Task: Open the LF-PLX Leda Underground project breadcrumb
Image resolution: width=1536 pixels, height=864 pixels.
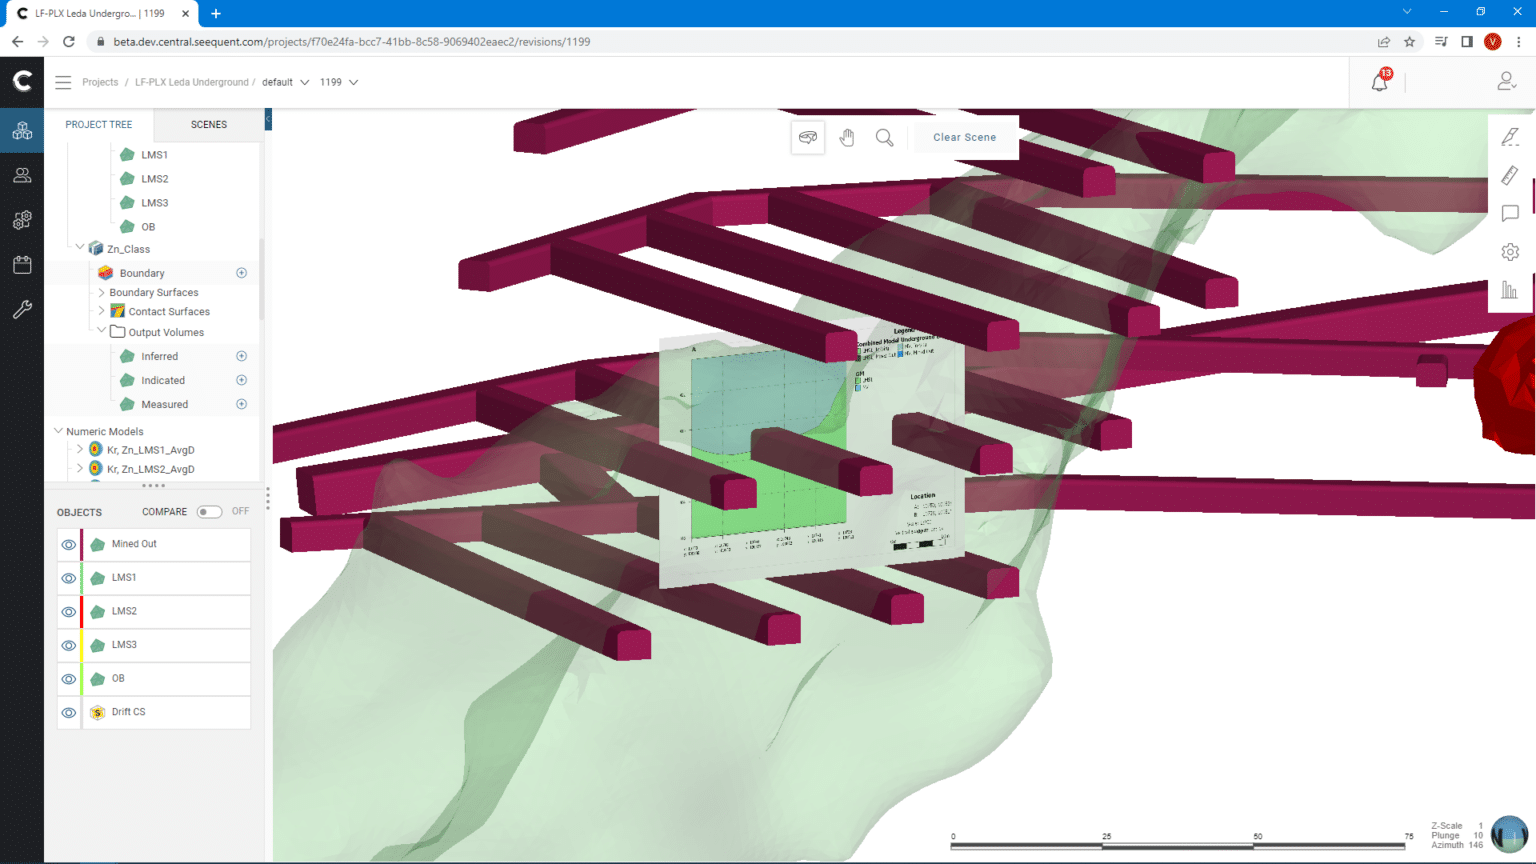Action: pos(193,82)
